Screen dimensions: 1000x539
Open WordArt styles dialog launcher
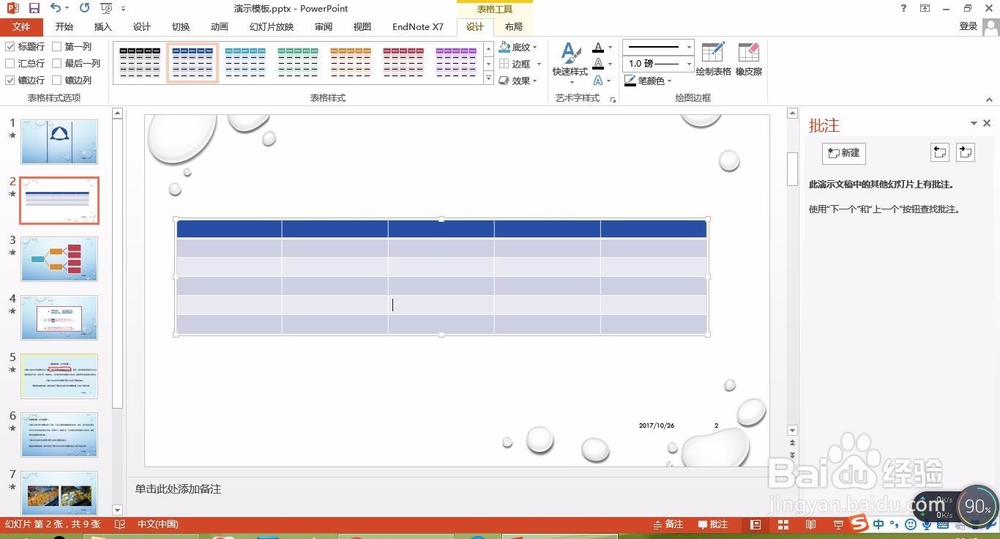tap(613, 100)
